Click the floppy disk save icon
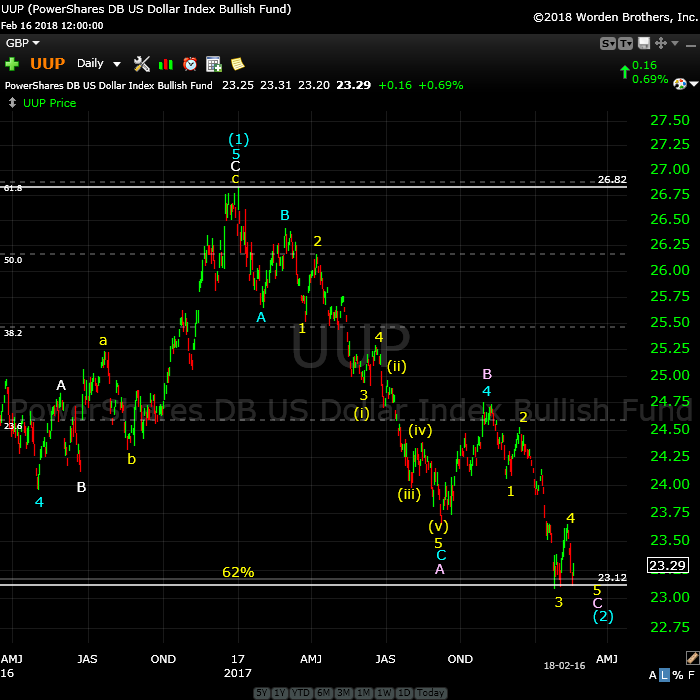Image resolution: width=700 pixels, height=700 pixels. pyautogui.click(x=644, y=43)
